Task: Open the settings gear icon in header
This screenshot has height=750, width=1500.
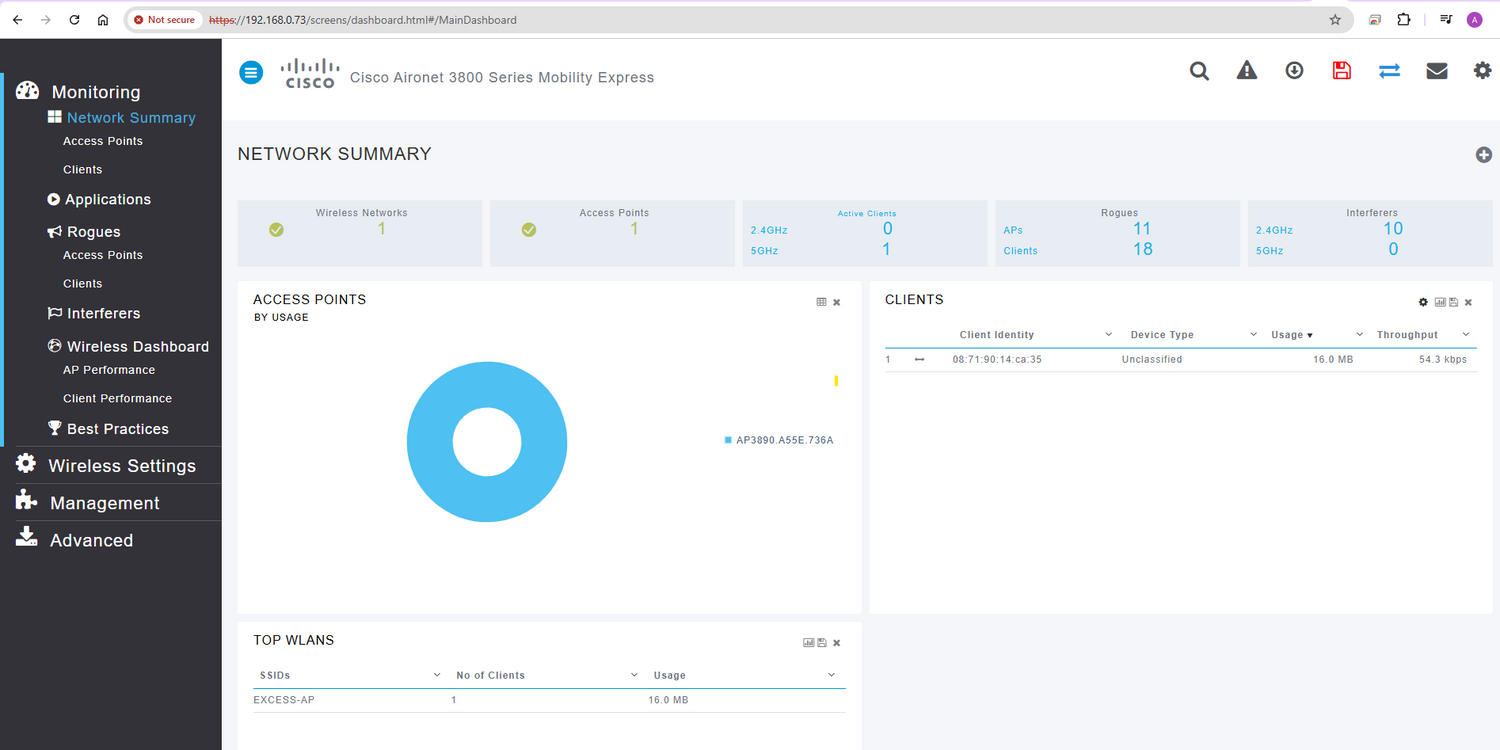Action: [x=1482, y=71]
